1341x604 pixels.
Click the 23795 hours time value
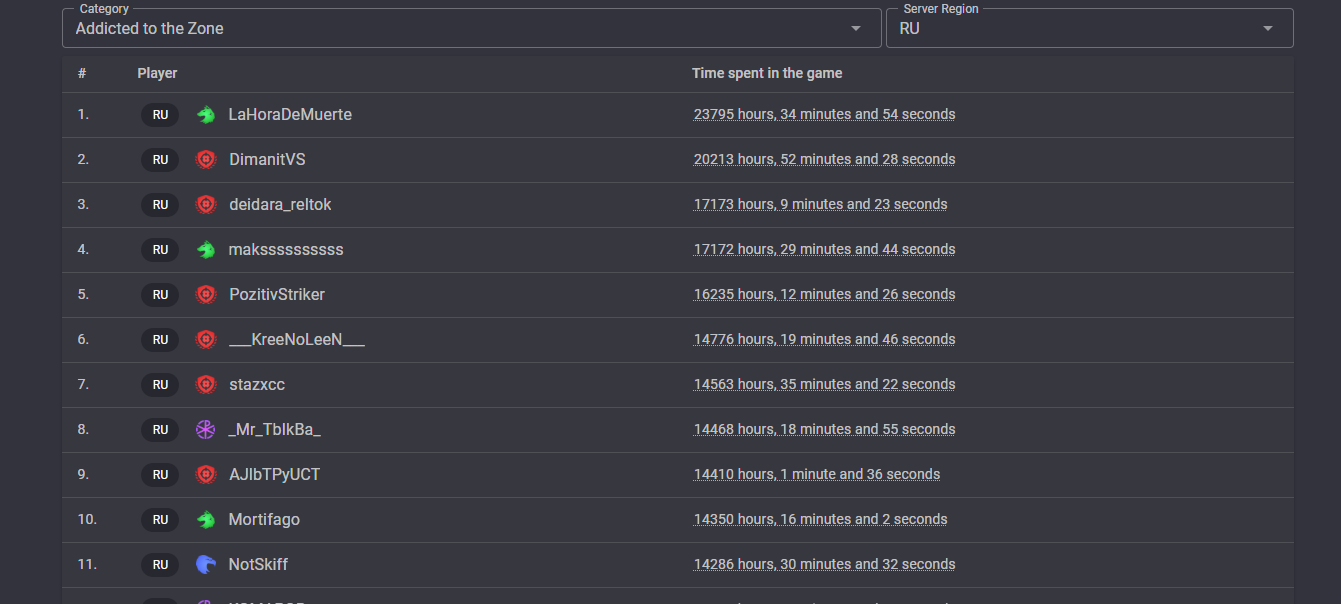click(824, 115)
